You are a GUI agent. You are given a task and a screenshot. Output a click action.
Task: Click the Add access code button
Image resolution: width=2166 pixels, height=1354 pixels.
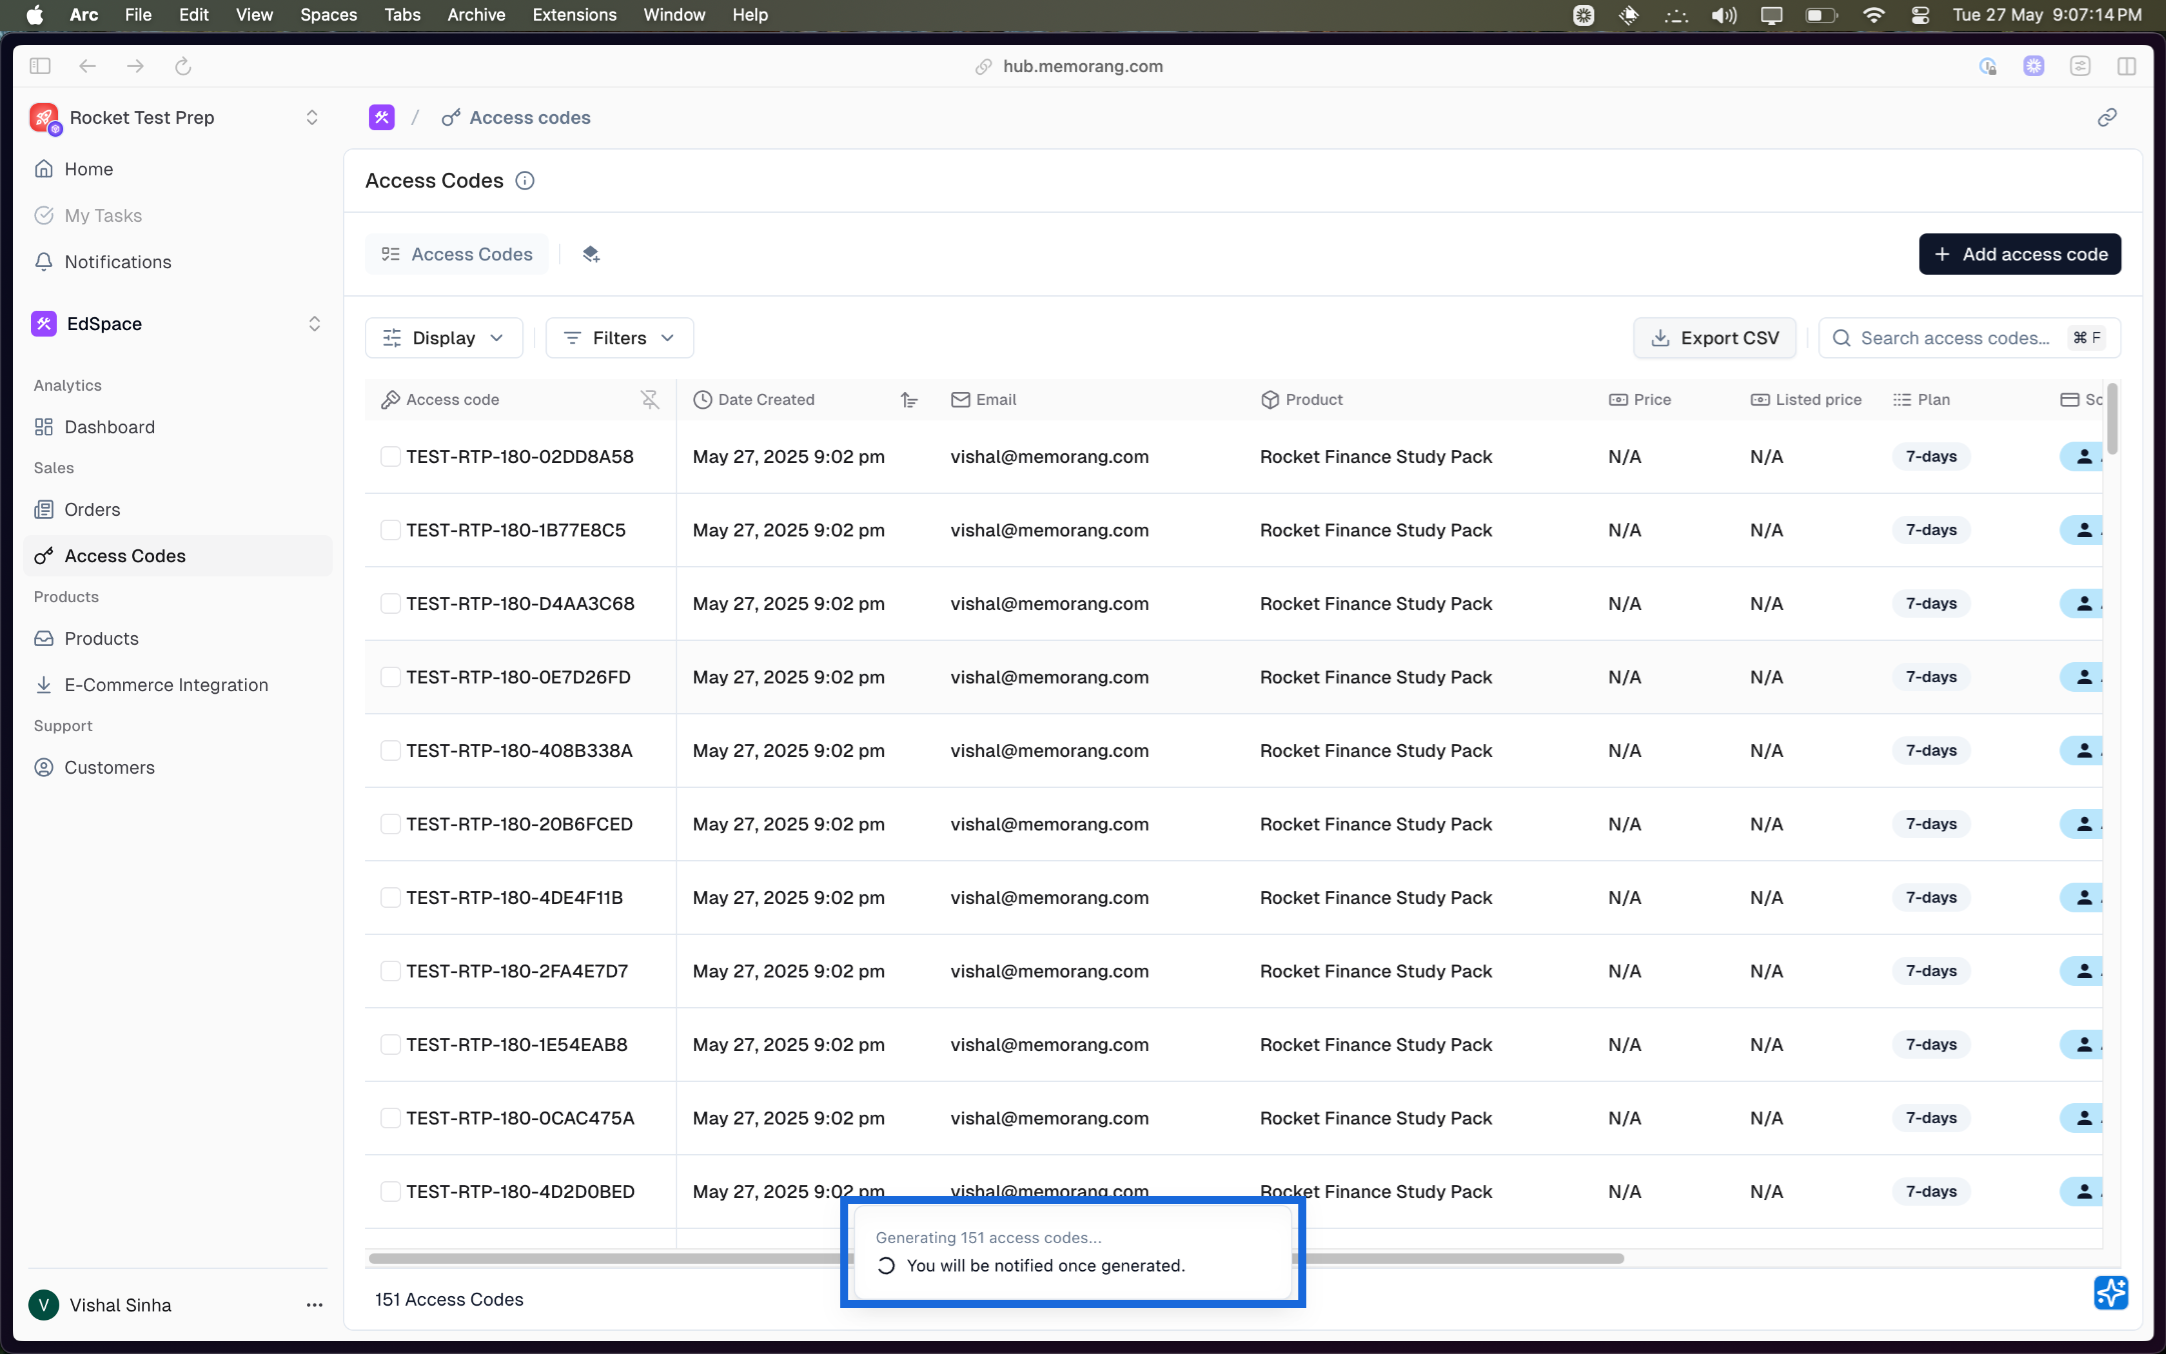click(x=2019, y=254)
